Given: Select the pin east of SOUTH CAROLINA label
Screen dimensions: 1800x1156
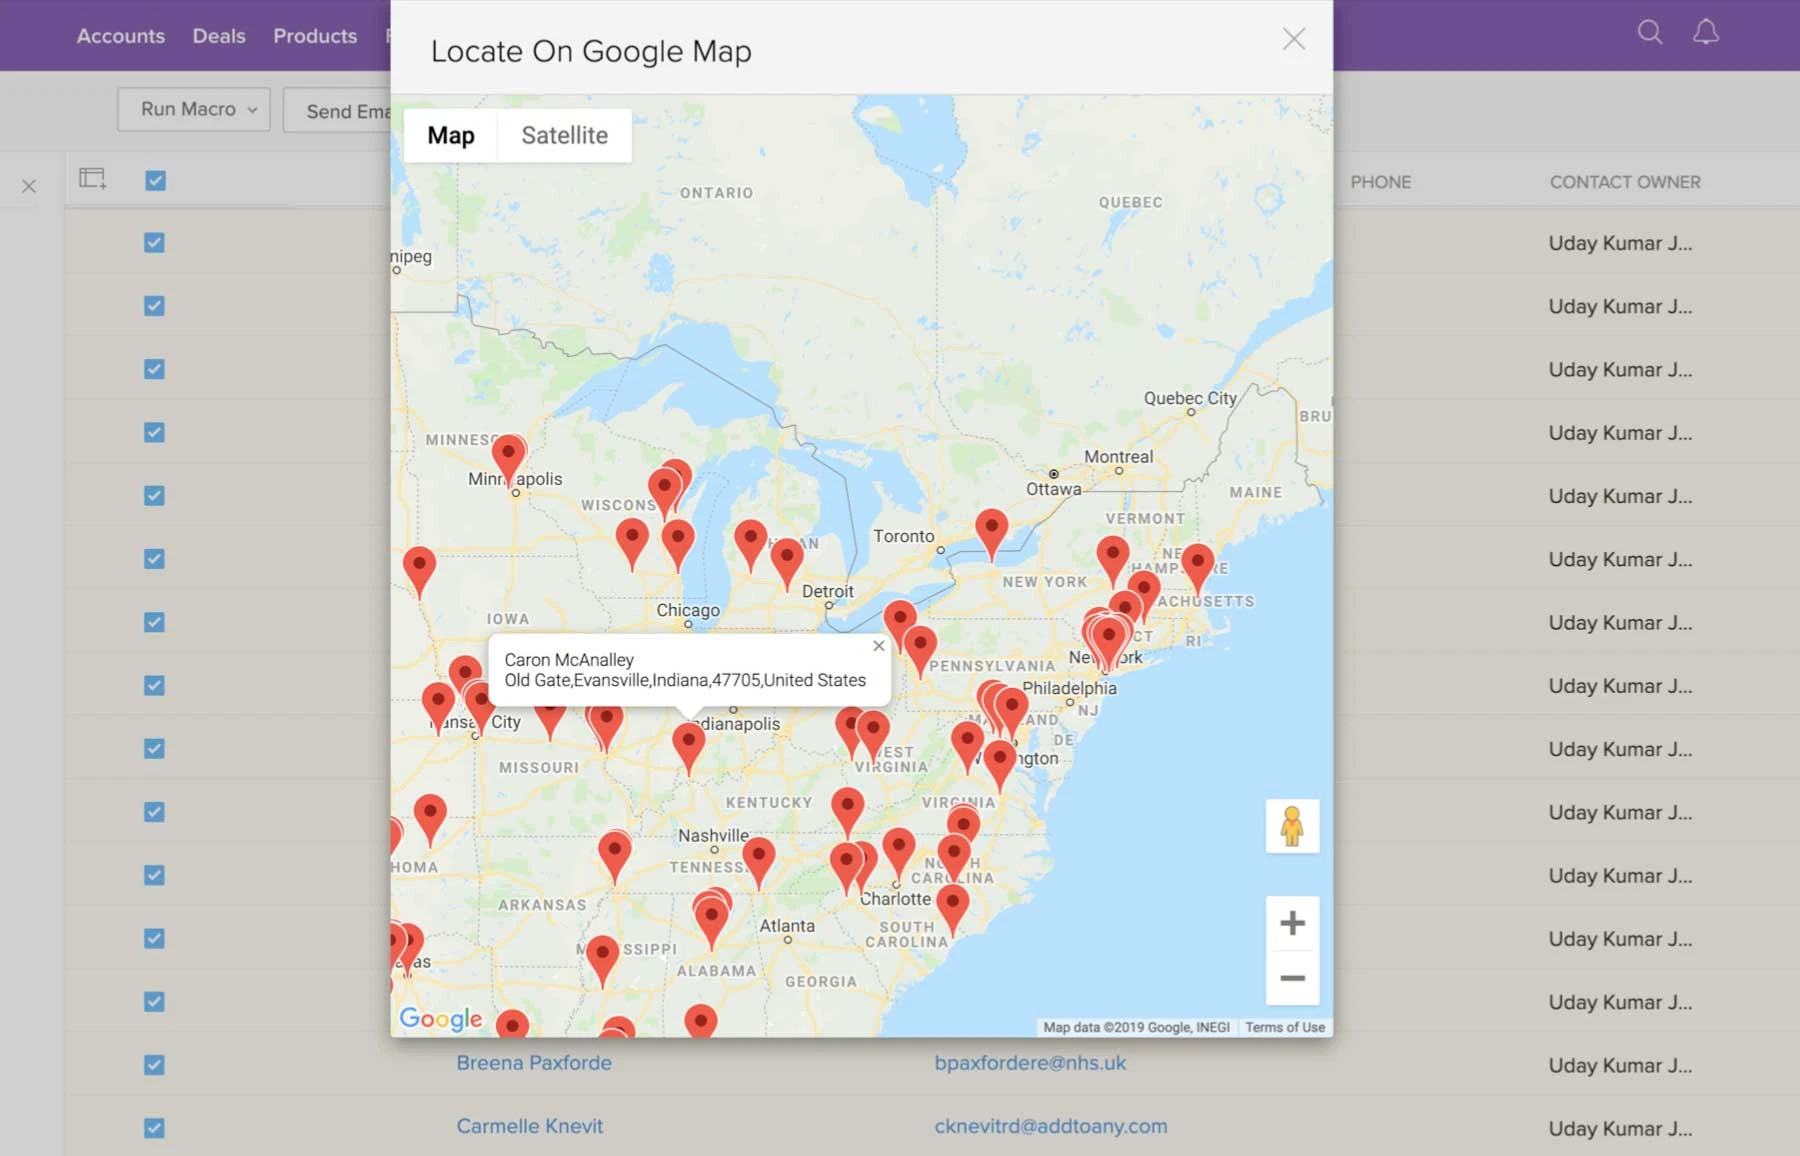Looking at the screenshot, I should 952,909.
